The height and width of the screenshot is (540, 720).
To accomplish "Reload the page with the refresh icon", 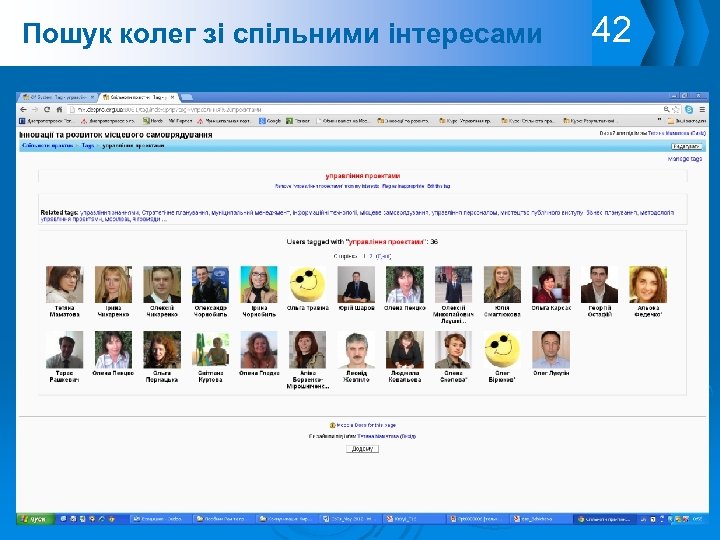I will [47, 110].
